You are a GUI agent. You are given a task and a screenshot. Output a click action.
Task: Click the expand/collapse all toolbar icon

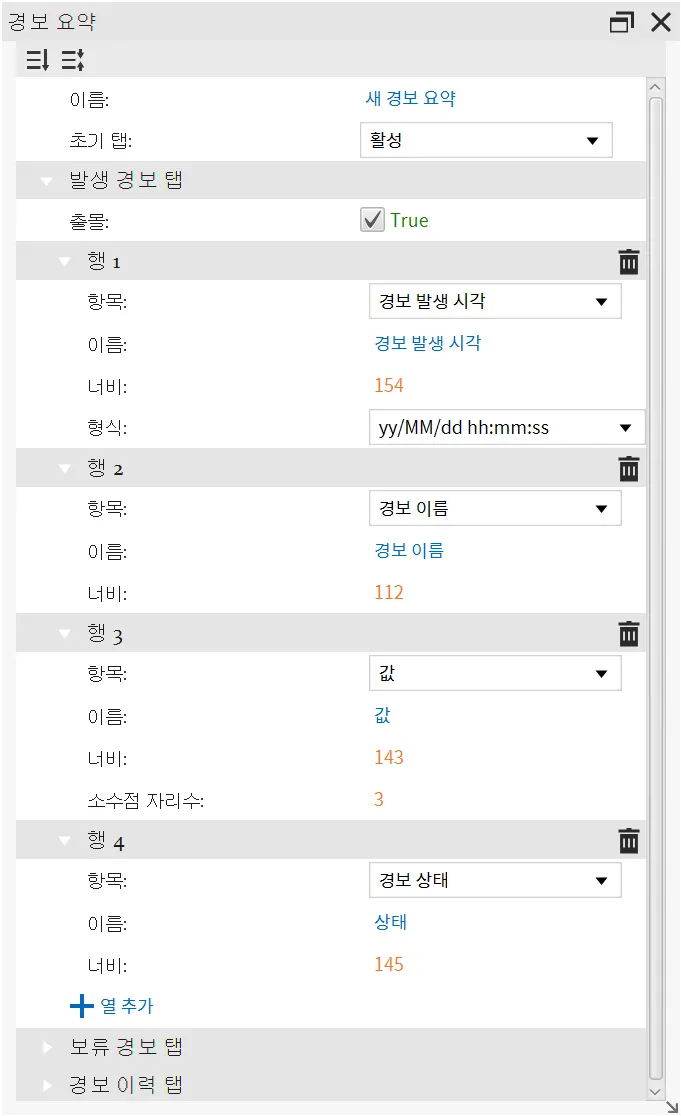73,60
